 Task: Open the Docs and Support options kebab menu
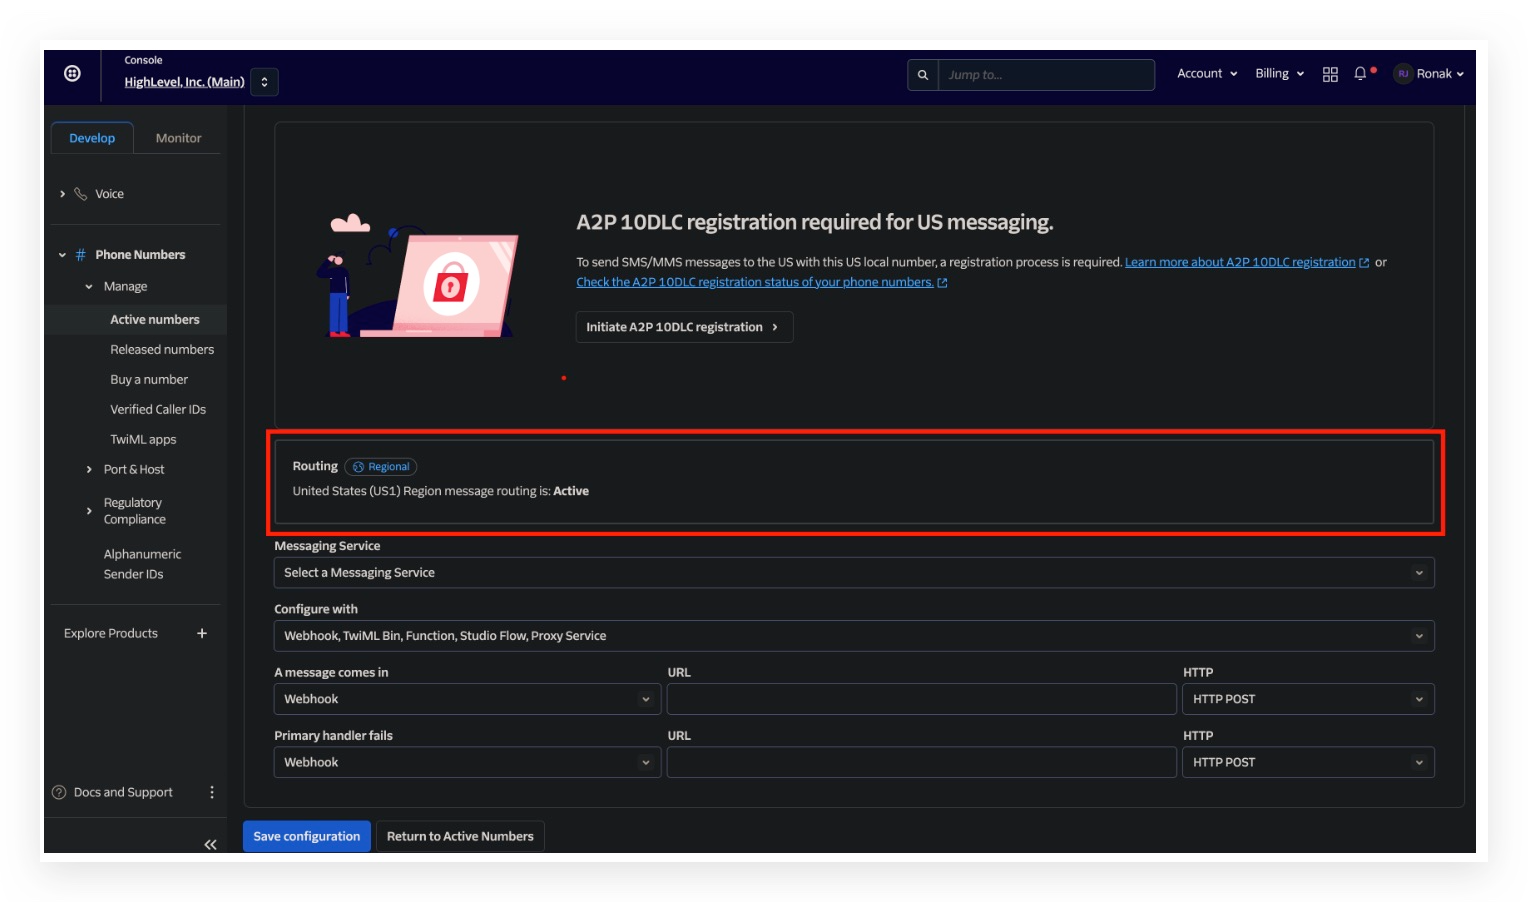tap(212, 793)
